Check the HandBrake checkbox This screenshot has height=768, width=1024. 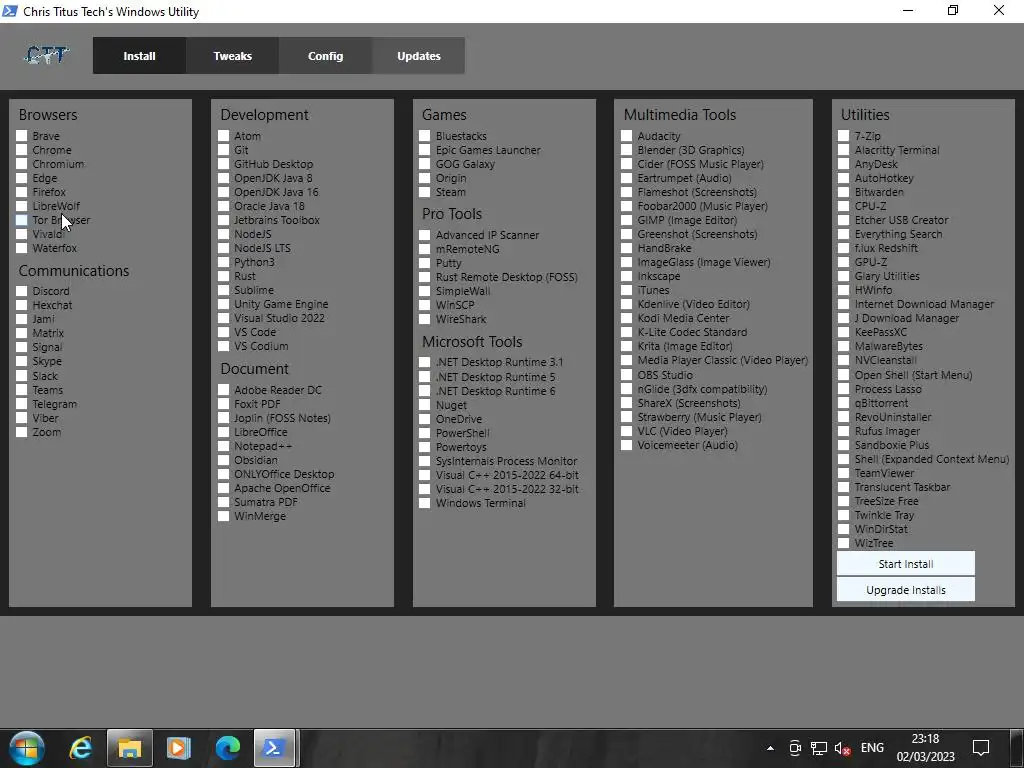[626, 248]
